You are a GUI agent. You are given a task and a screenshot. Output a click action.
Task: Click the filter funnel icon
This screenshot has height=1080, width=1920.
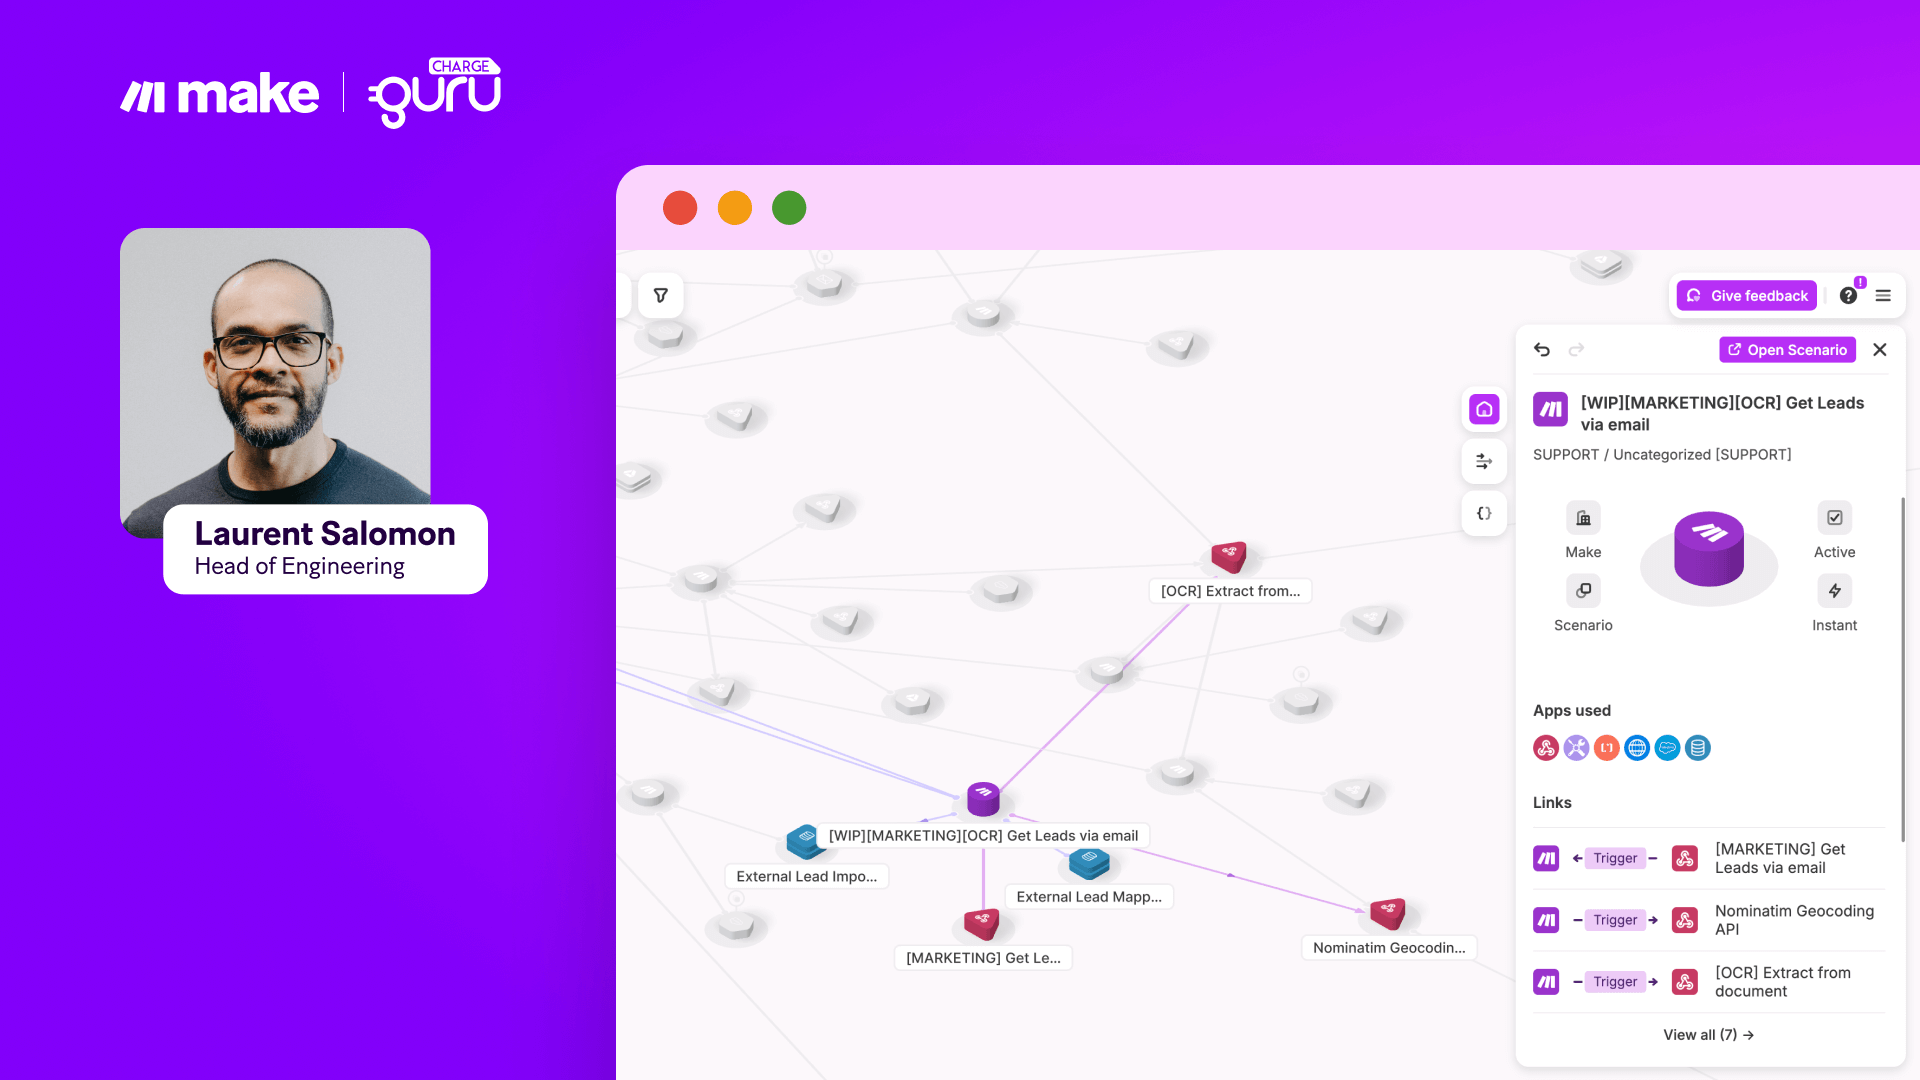click(x=660, y=295)
